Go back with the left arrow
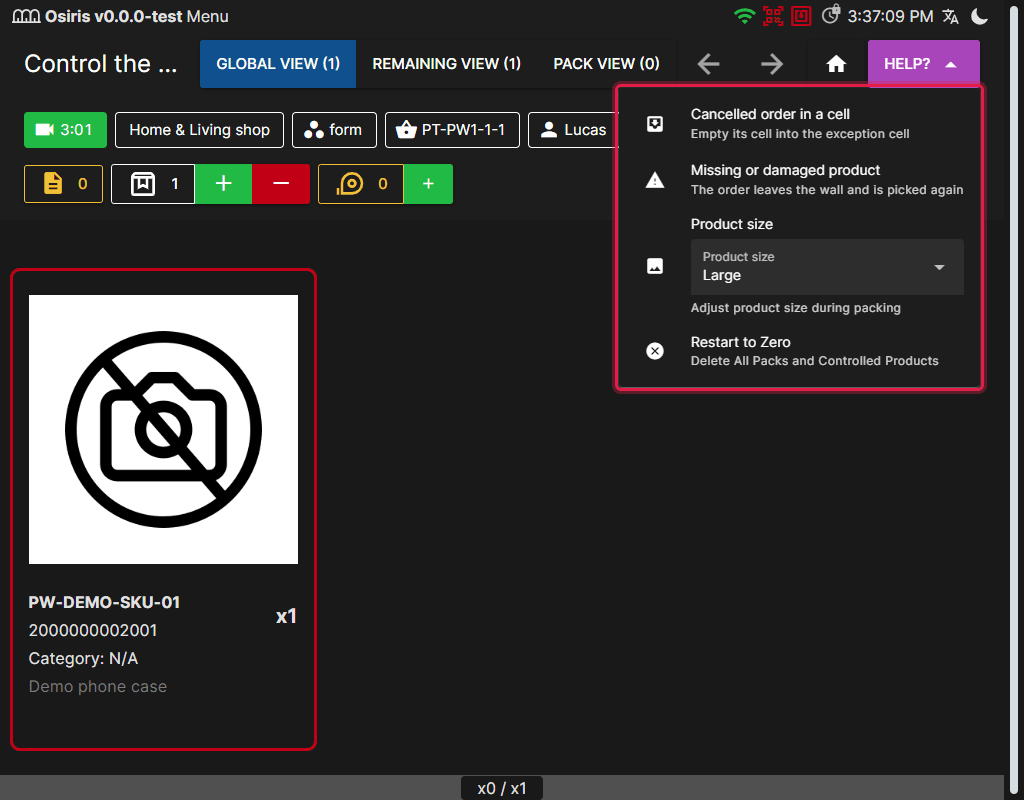 tap(709, 64)
